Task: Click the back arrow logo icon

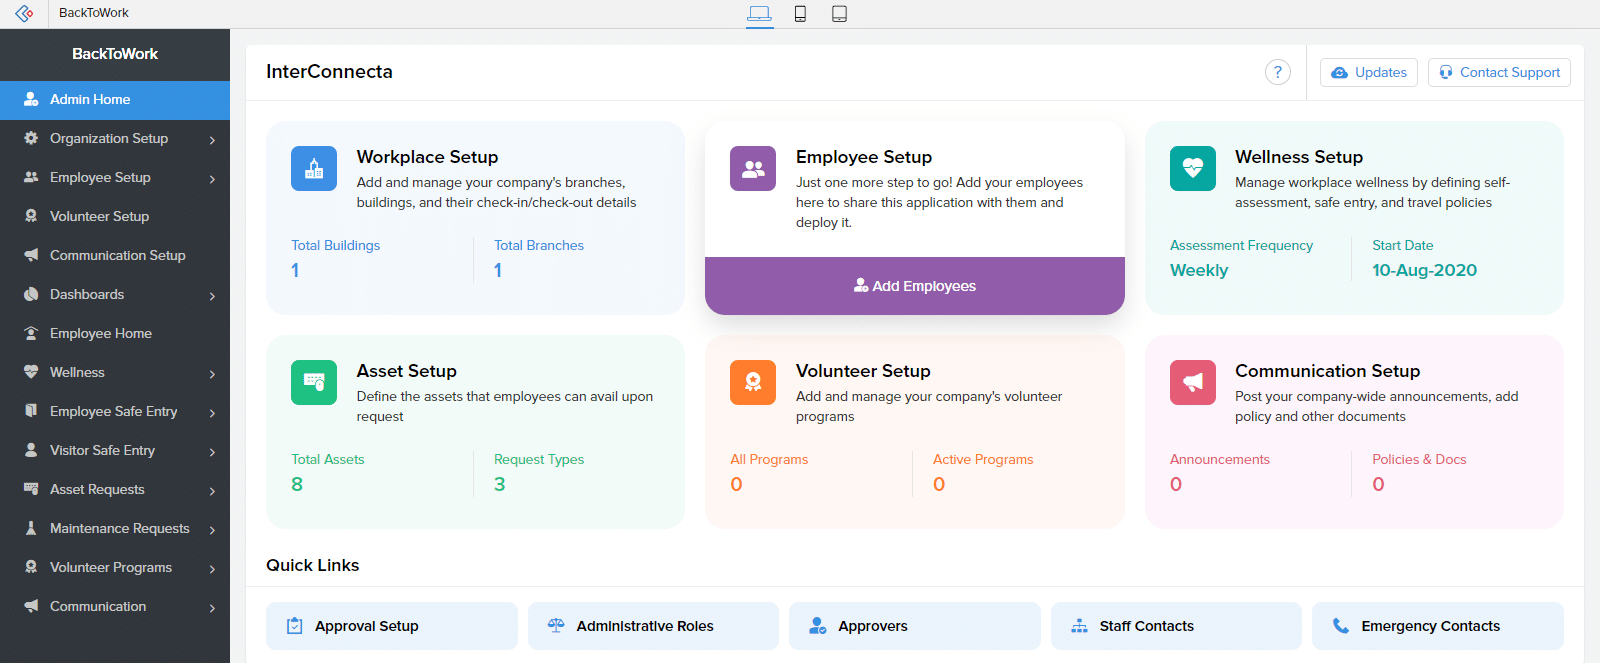Action: pyautogui.click(x=24, y=13)
